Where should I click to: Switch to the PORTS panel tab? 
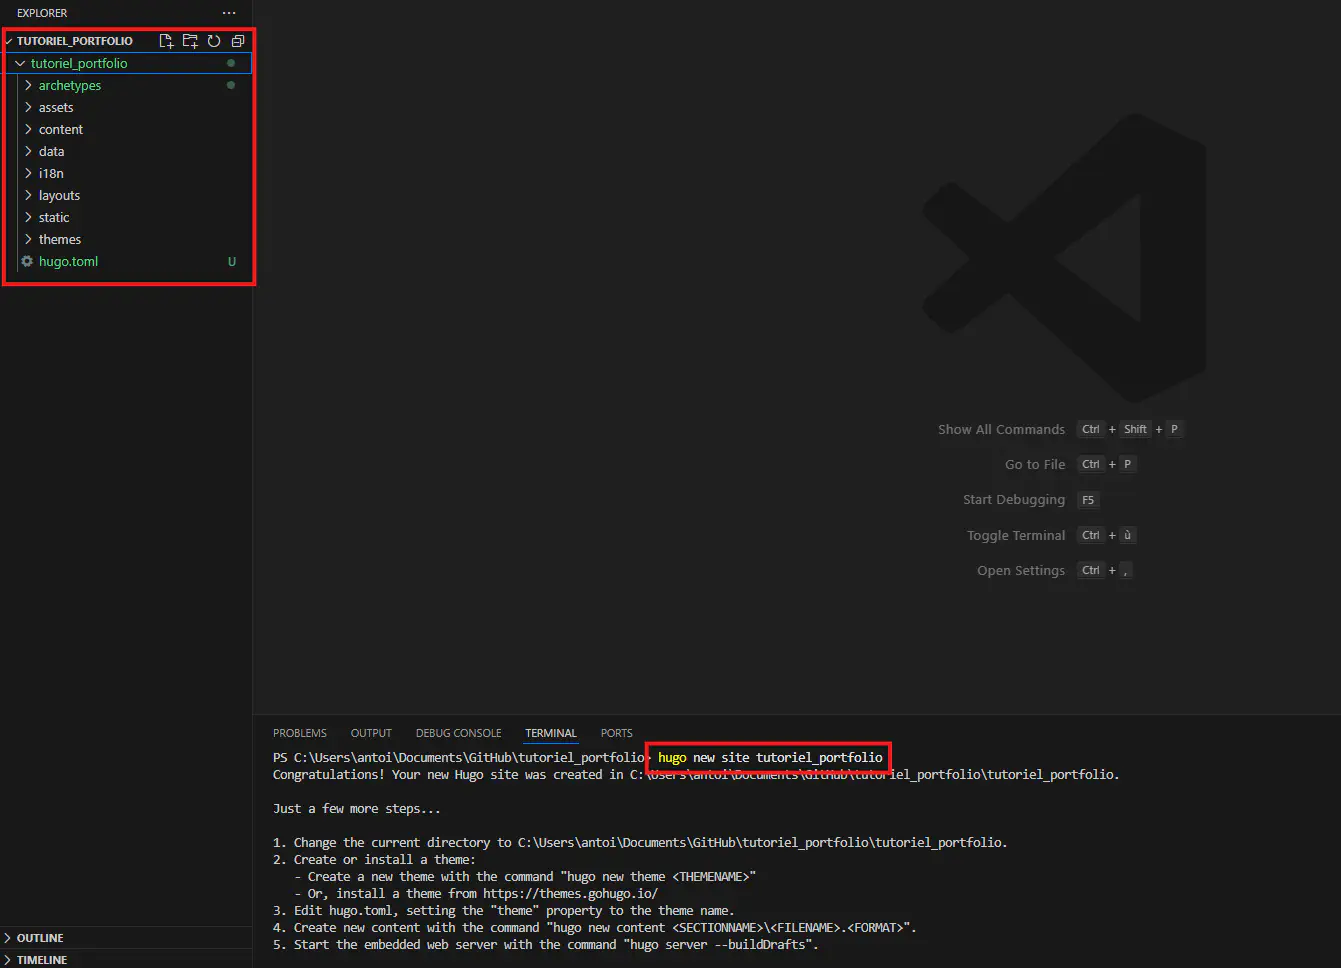coord(616,733)
